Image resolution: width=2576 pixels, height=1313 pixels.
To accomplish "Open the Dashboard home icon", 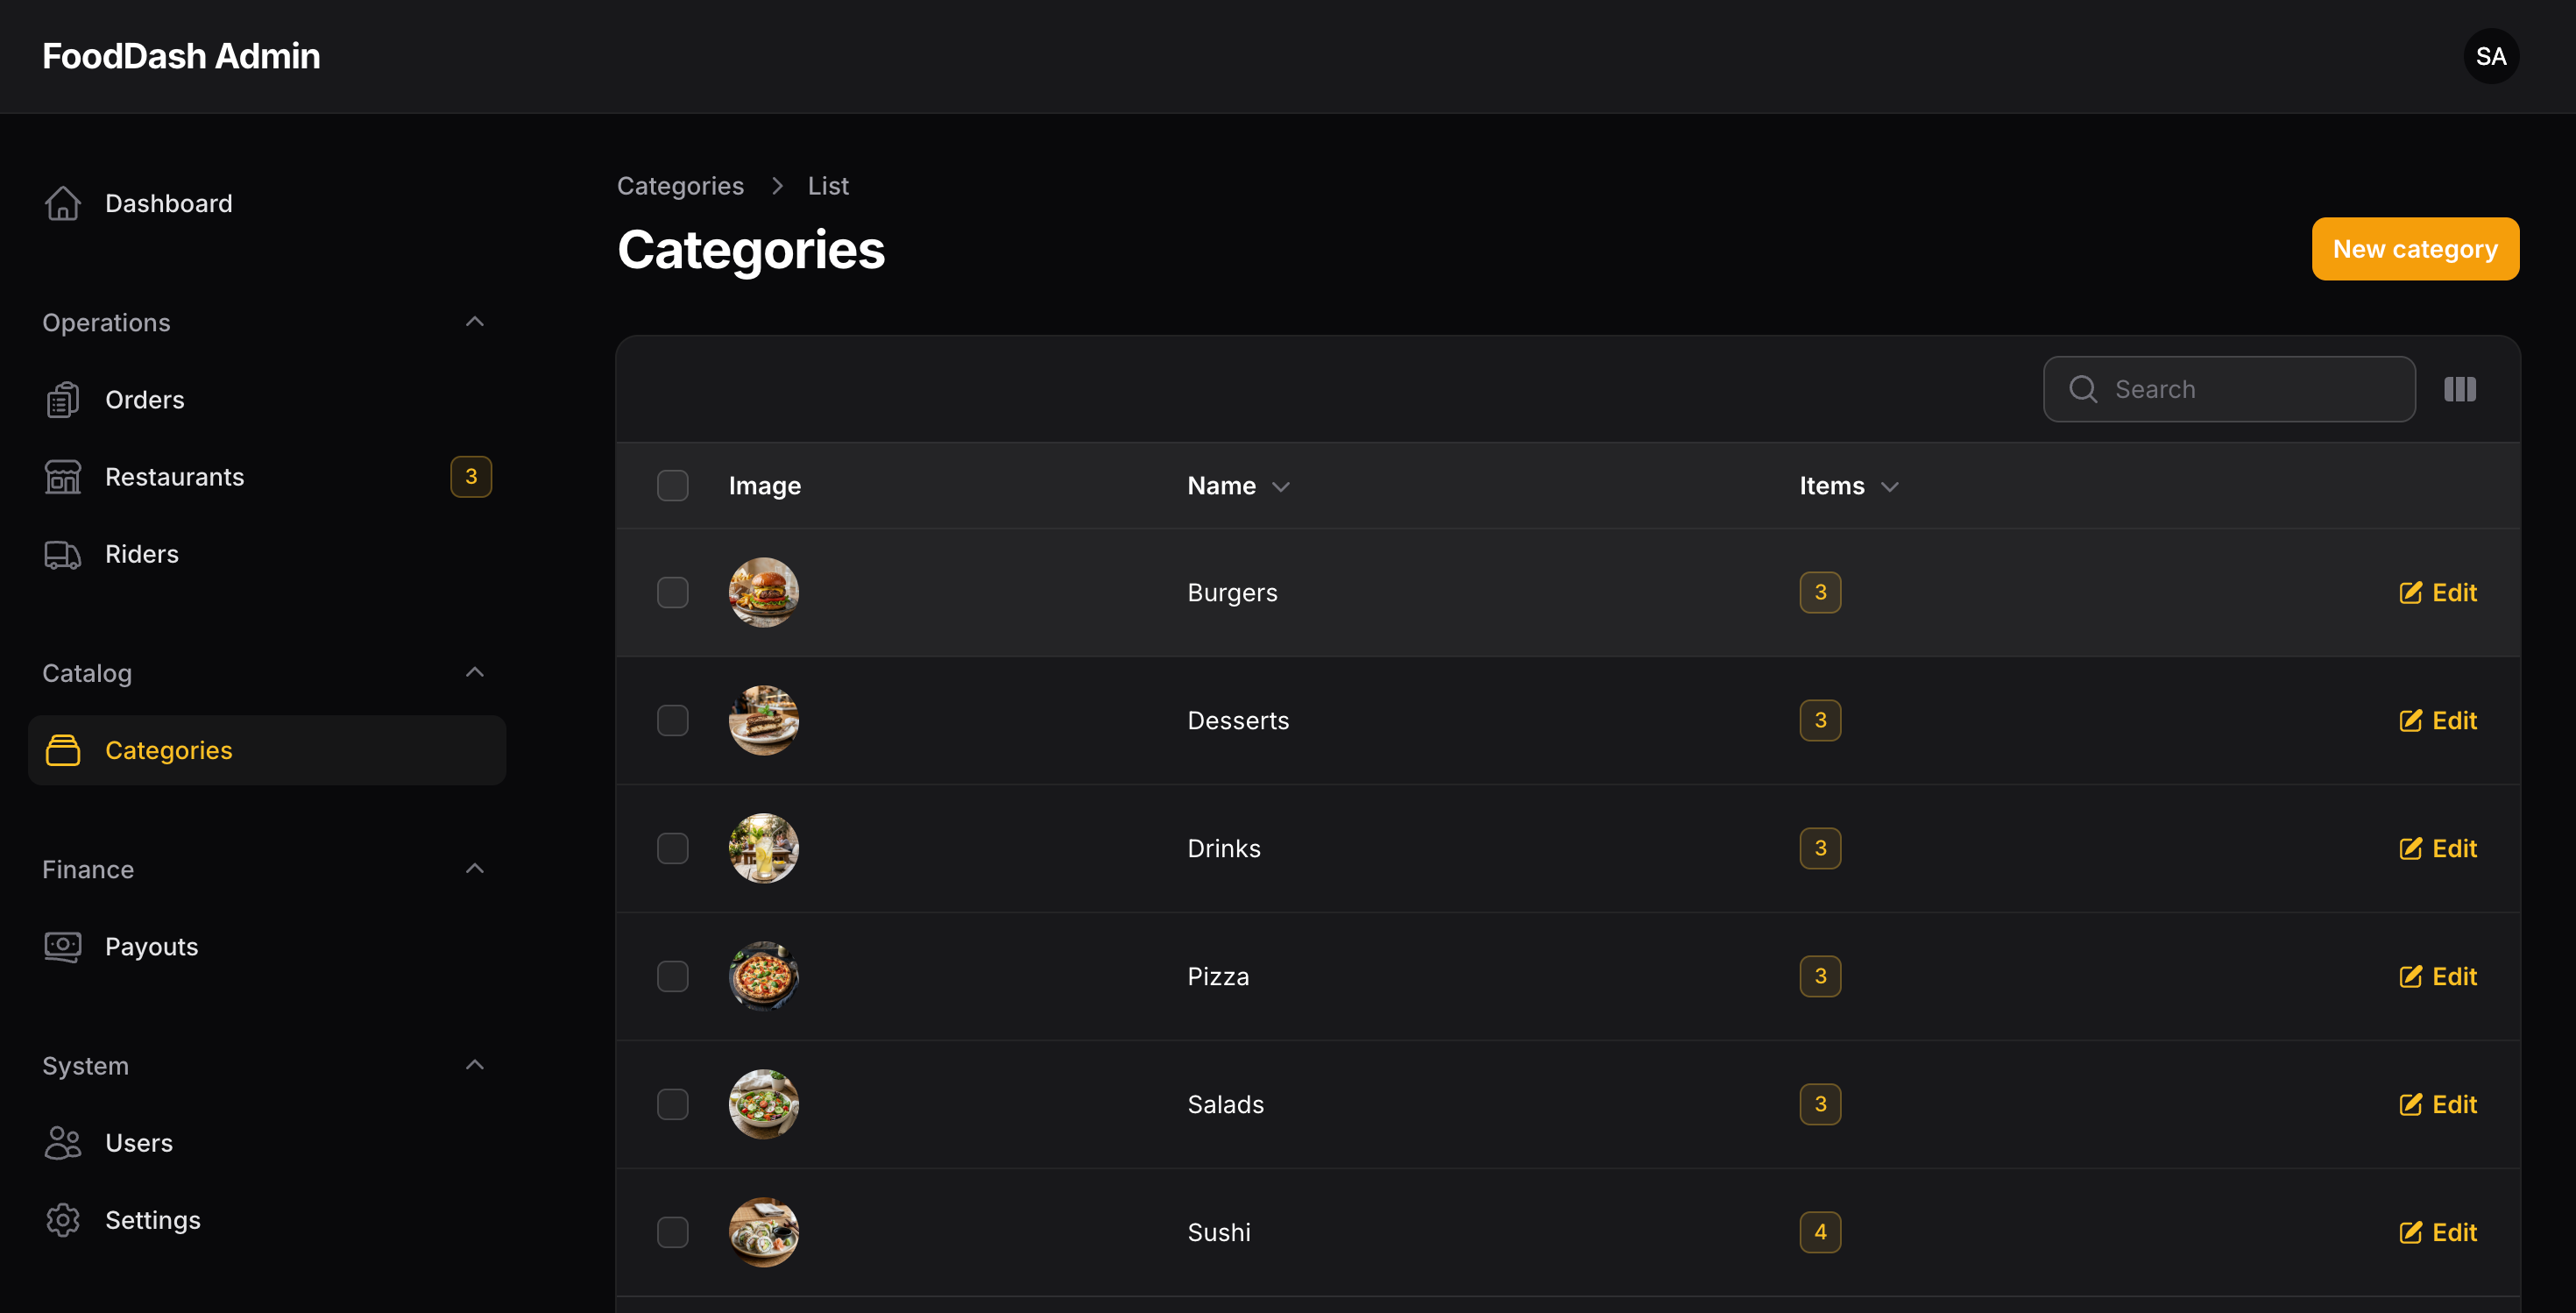I will tap(62, 203).
